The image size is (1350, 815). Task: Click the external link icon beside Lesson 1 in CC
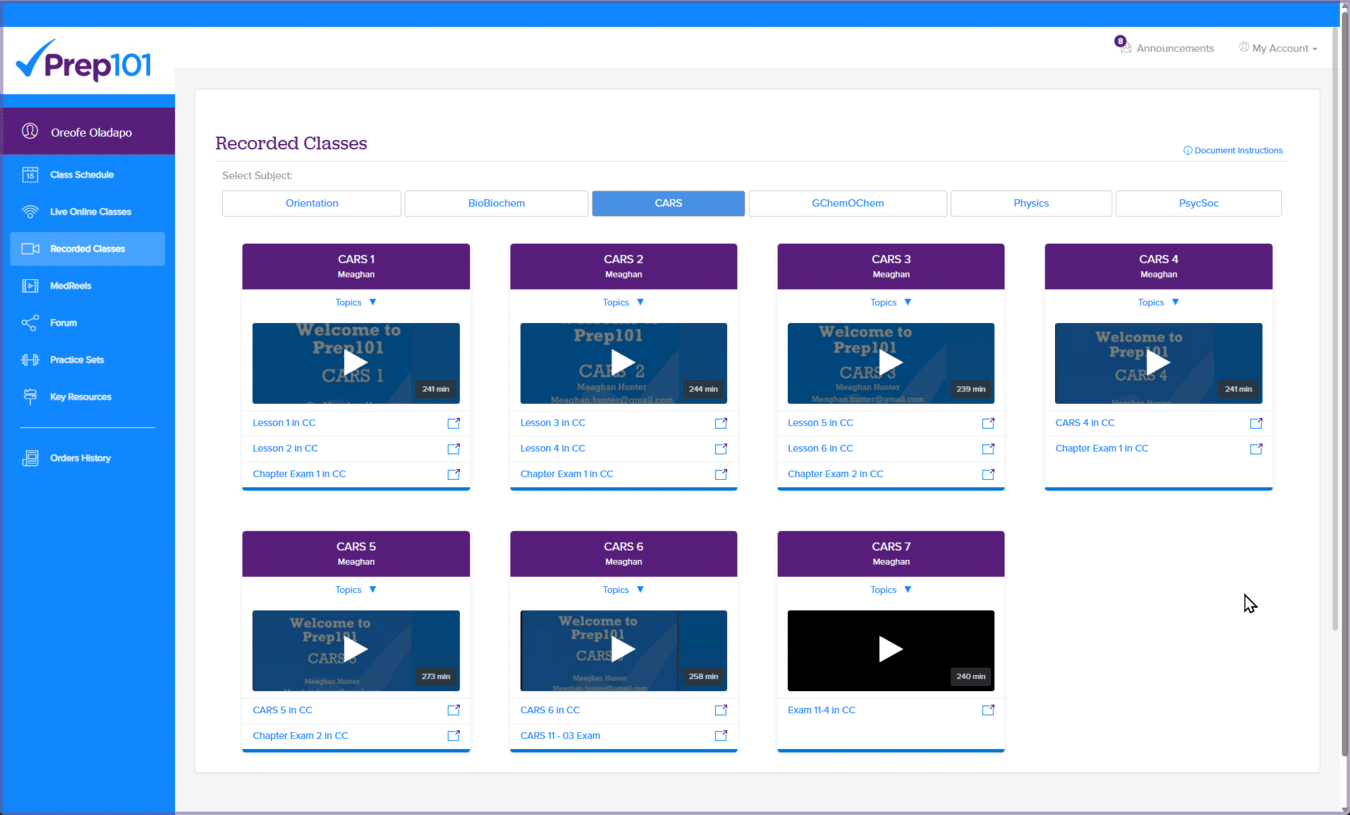tap(453, 423)
